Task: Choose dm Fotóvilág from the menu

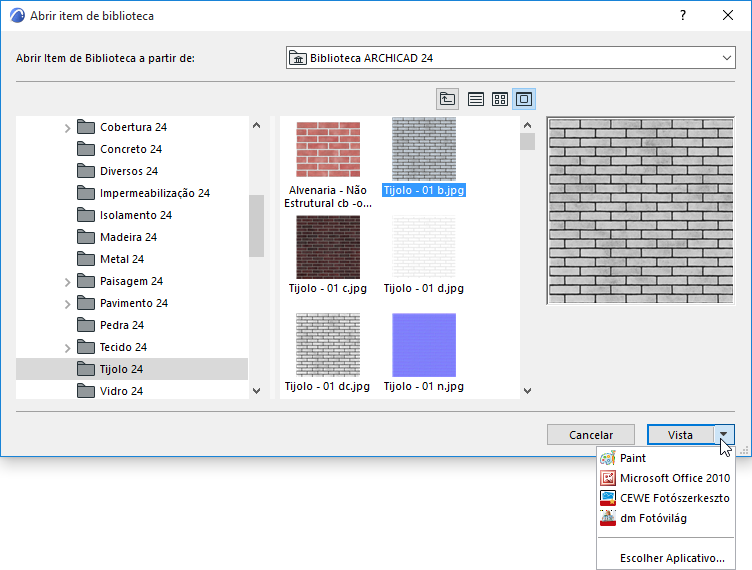Action: (x=666, y=518)
